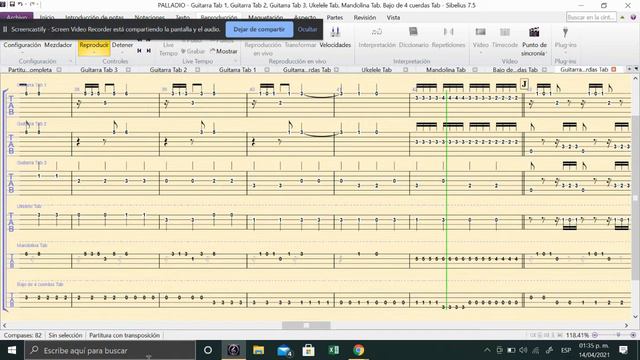
Task: Open the Revisión ribbon tab
Action: tap(364, 18)
